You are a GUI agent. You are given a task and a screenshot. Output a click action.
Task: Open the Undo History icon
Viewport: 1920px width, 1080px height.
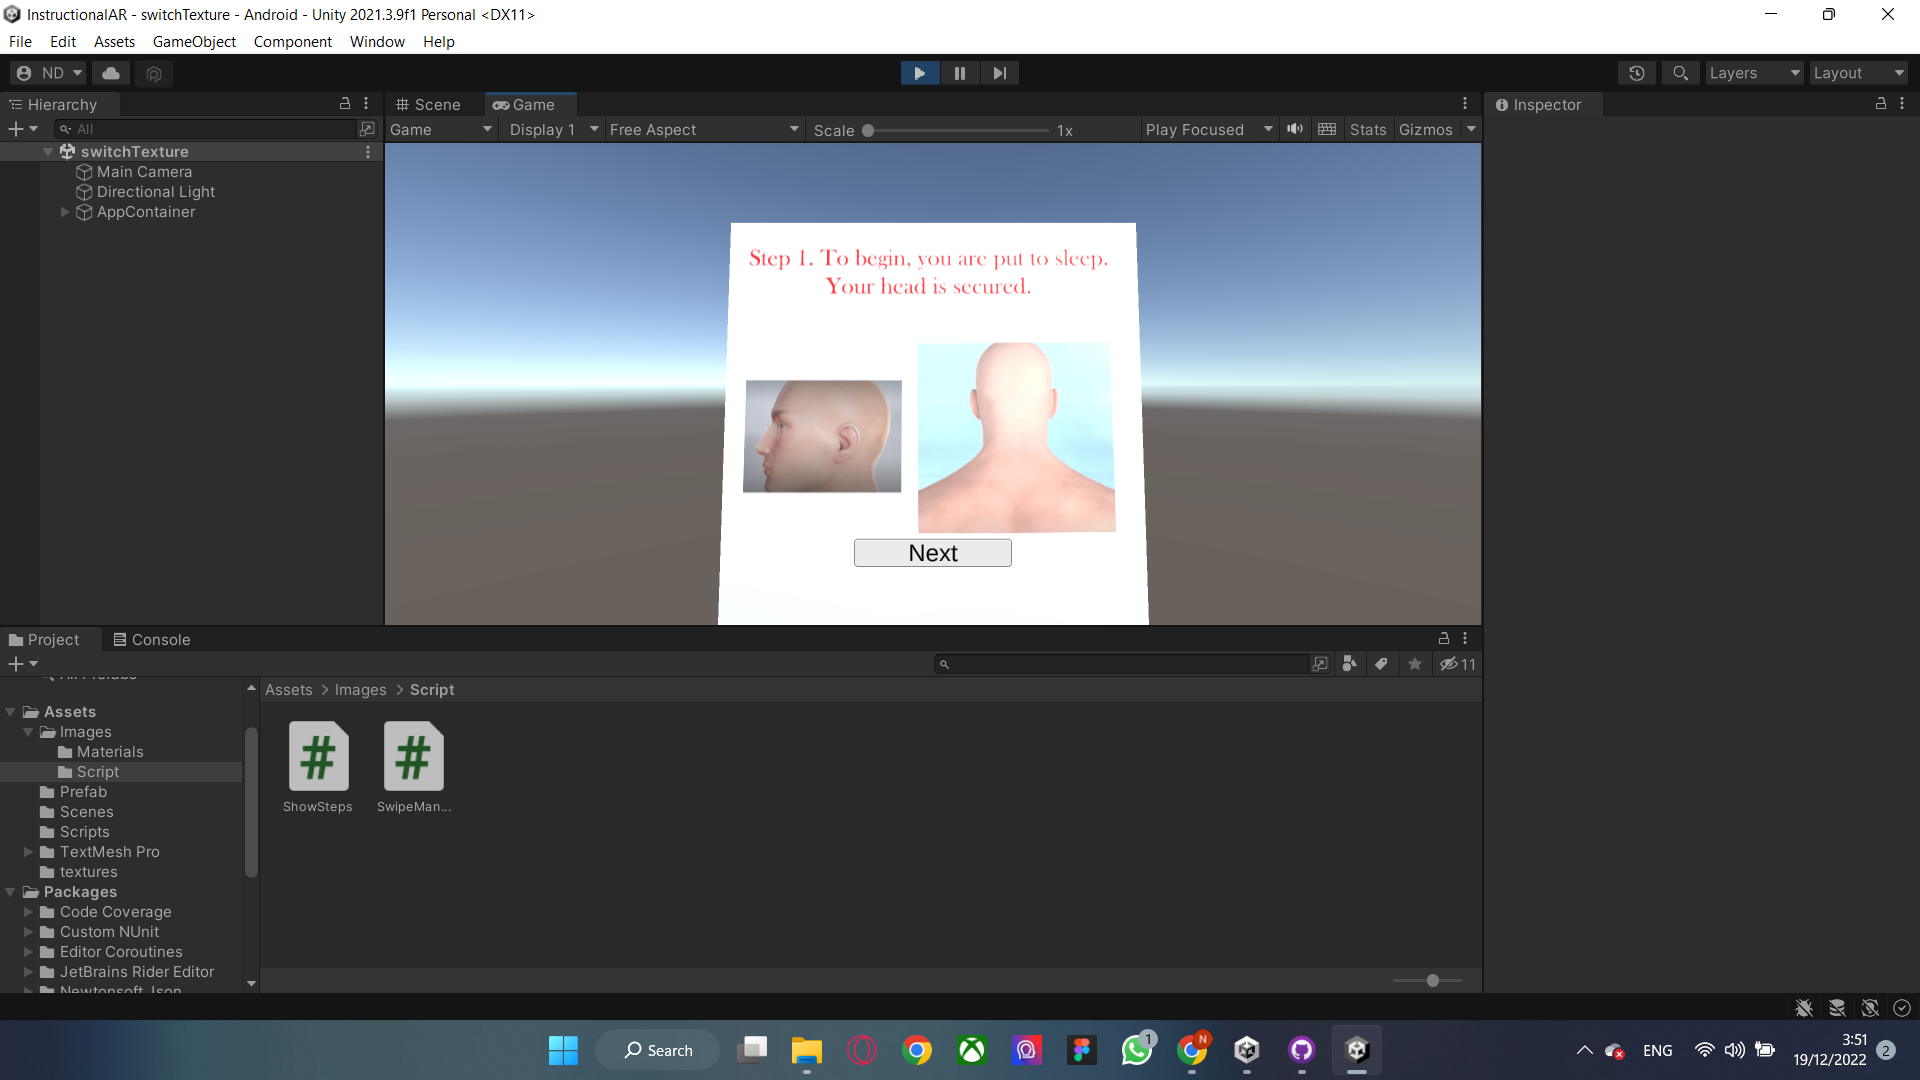point(1637,73)
